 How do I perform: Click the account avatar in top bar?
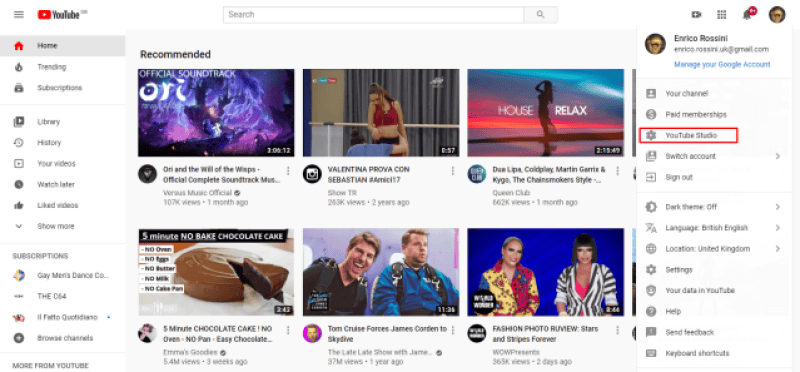[777, 15]
